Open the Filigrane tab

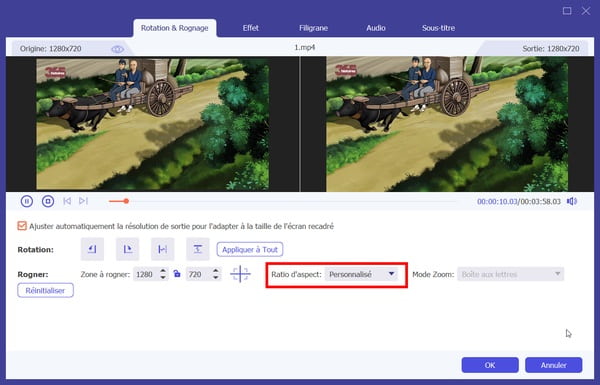pyautogui.click(x=313, y=28)
